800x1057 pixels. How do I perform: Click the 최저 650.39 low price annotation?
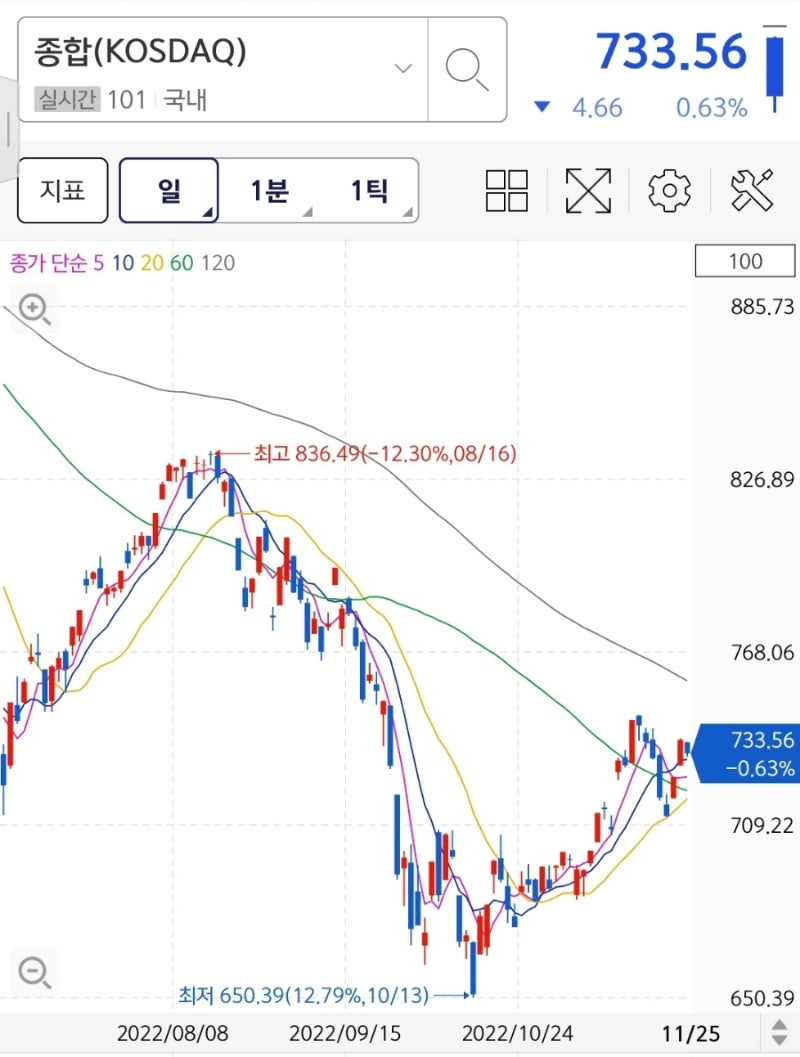pyautogui.click(x=303, y=995)
